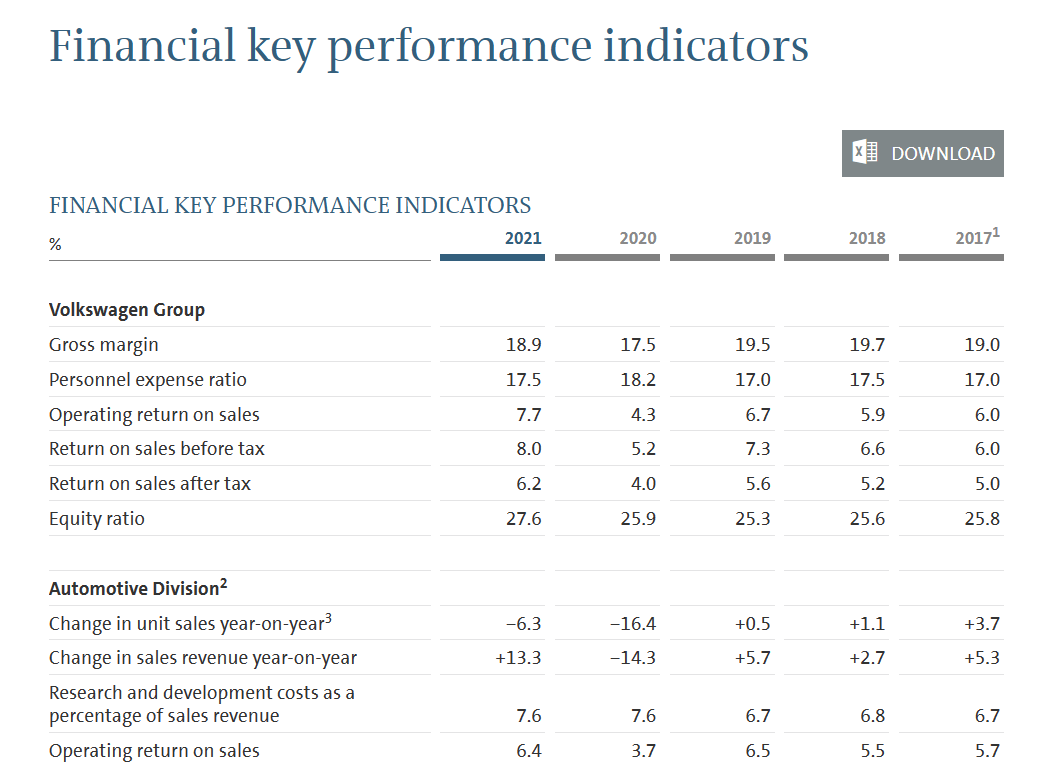Click Return on sales before tax label
Image resolution: width=1052 pixels, height=764 pixels.
click(x=157, y=449)
